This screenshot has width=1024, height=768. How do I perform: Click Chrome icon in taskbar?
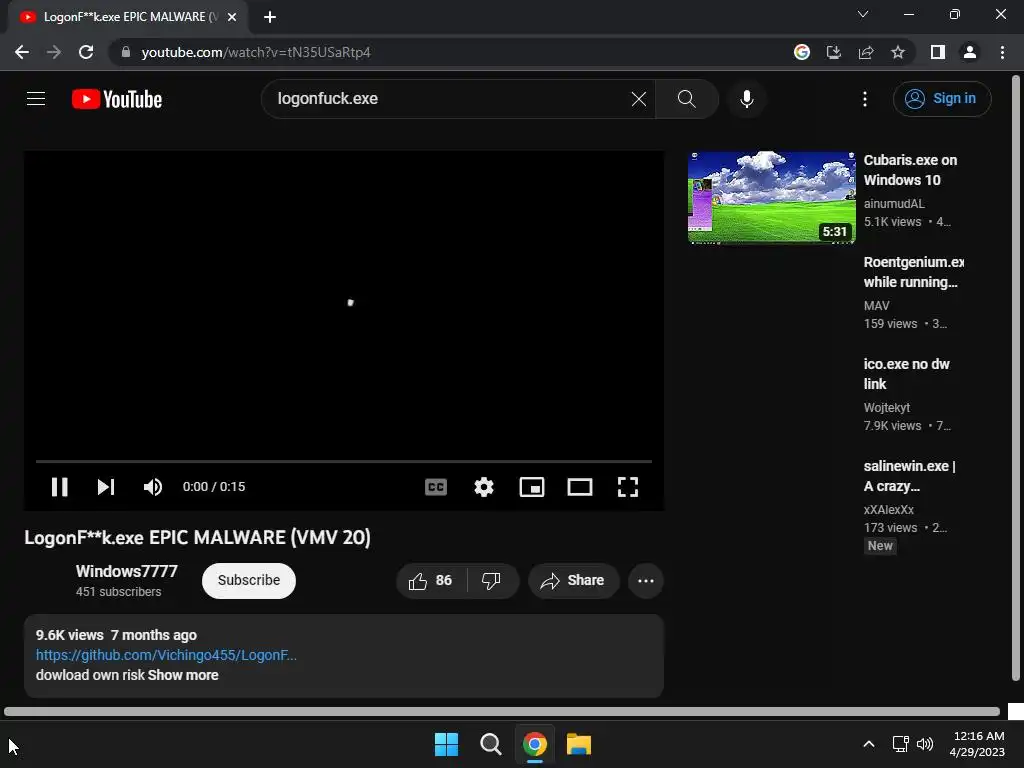pyautogui.click(x=535, y=744)
